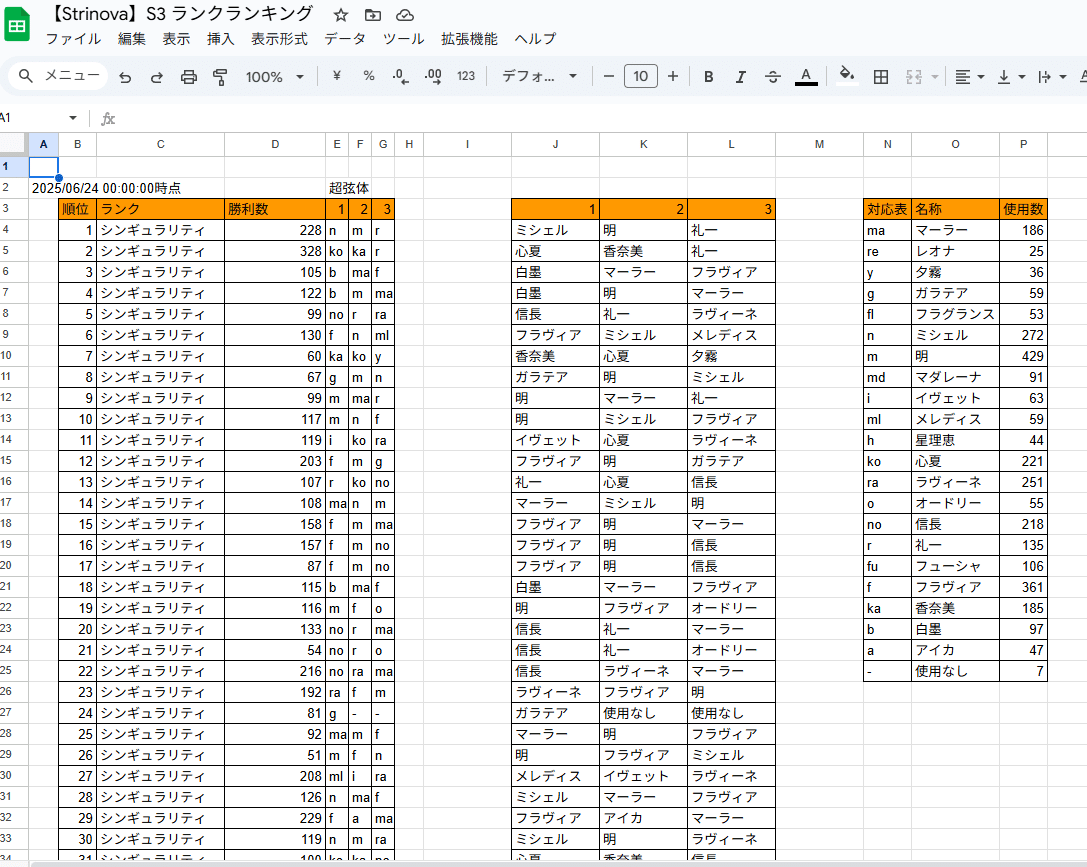Expand merge cells dropdown arrow
1087x867 pixels.
coord(934,77)
